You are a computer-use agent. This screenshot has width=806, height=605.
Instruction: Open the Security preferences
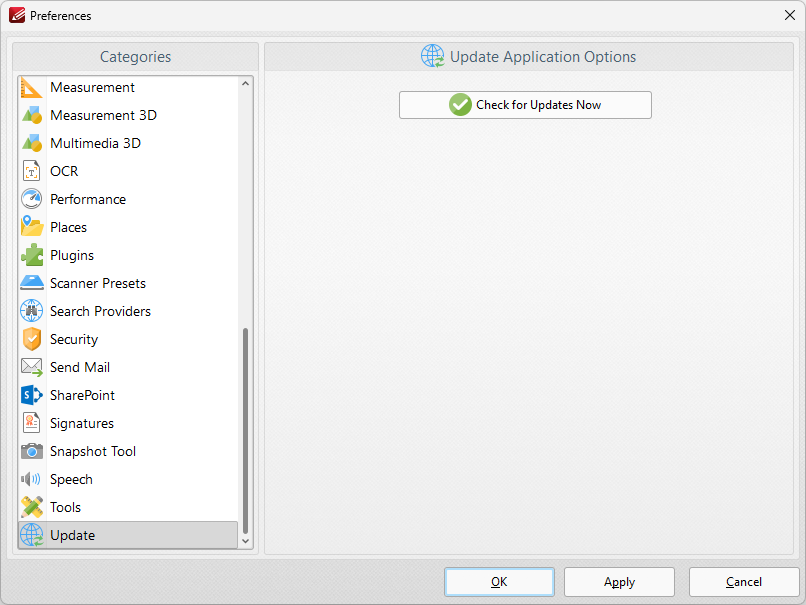(128, 339)
